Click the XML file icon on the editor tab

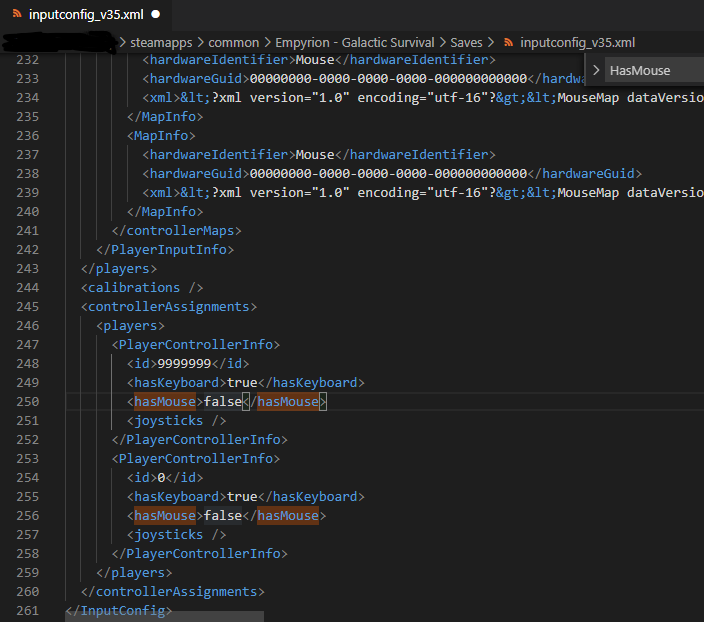(x=17, y=15)
